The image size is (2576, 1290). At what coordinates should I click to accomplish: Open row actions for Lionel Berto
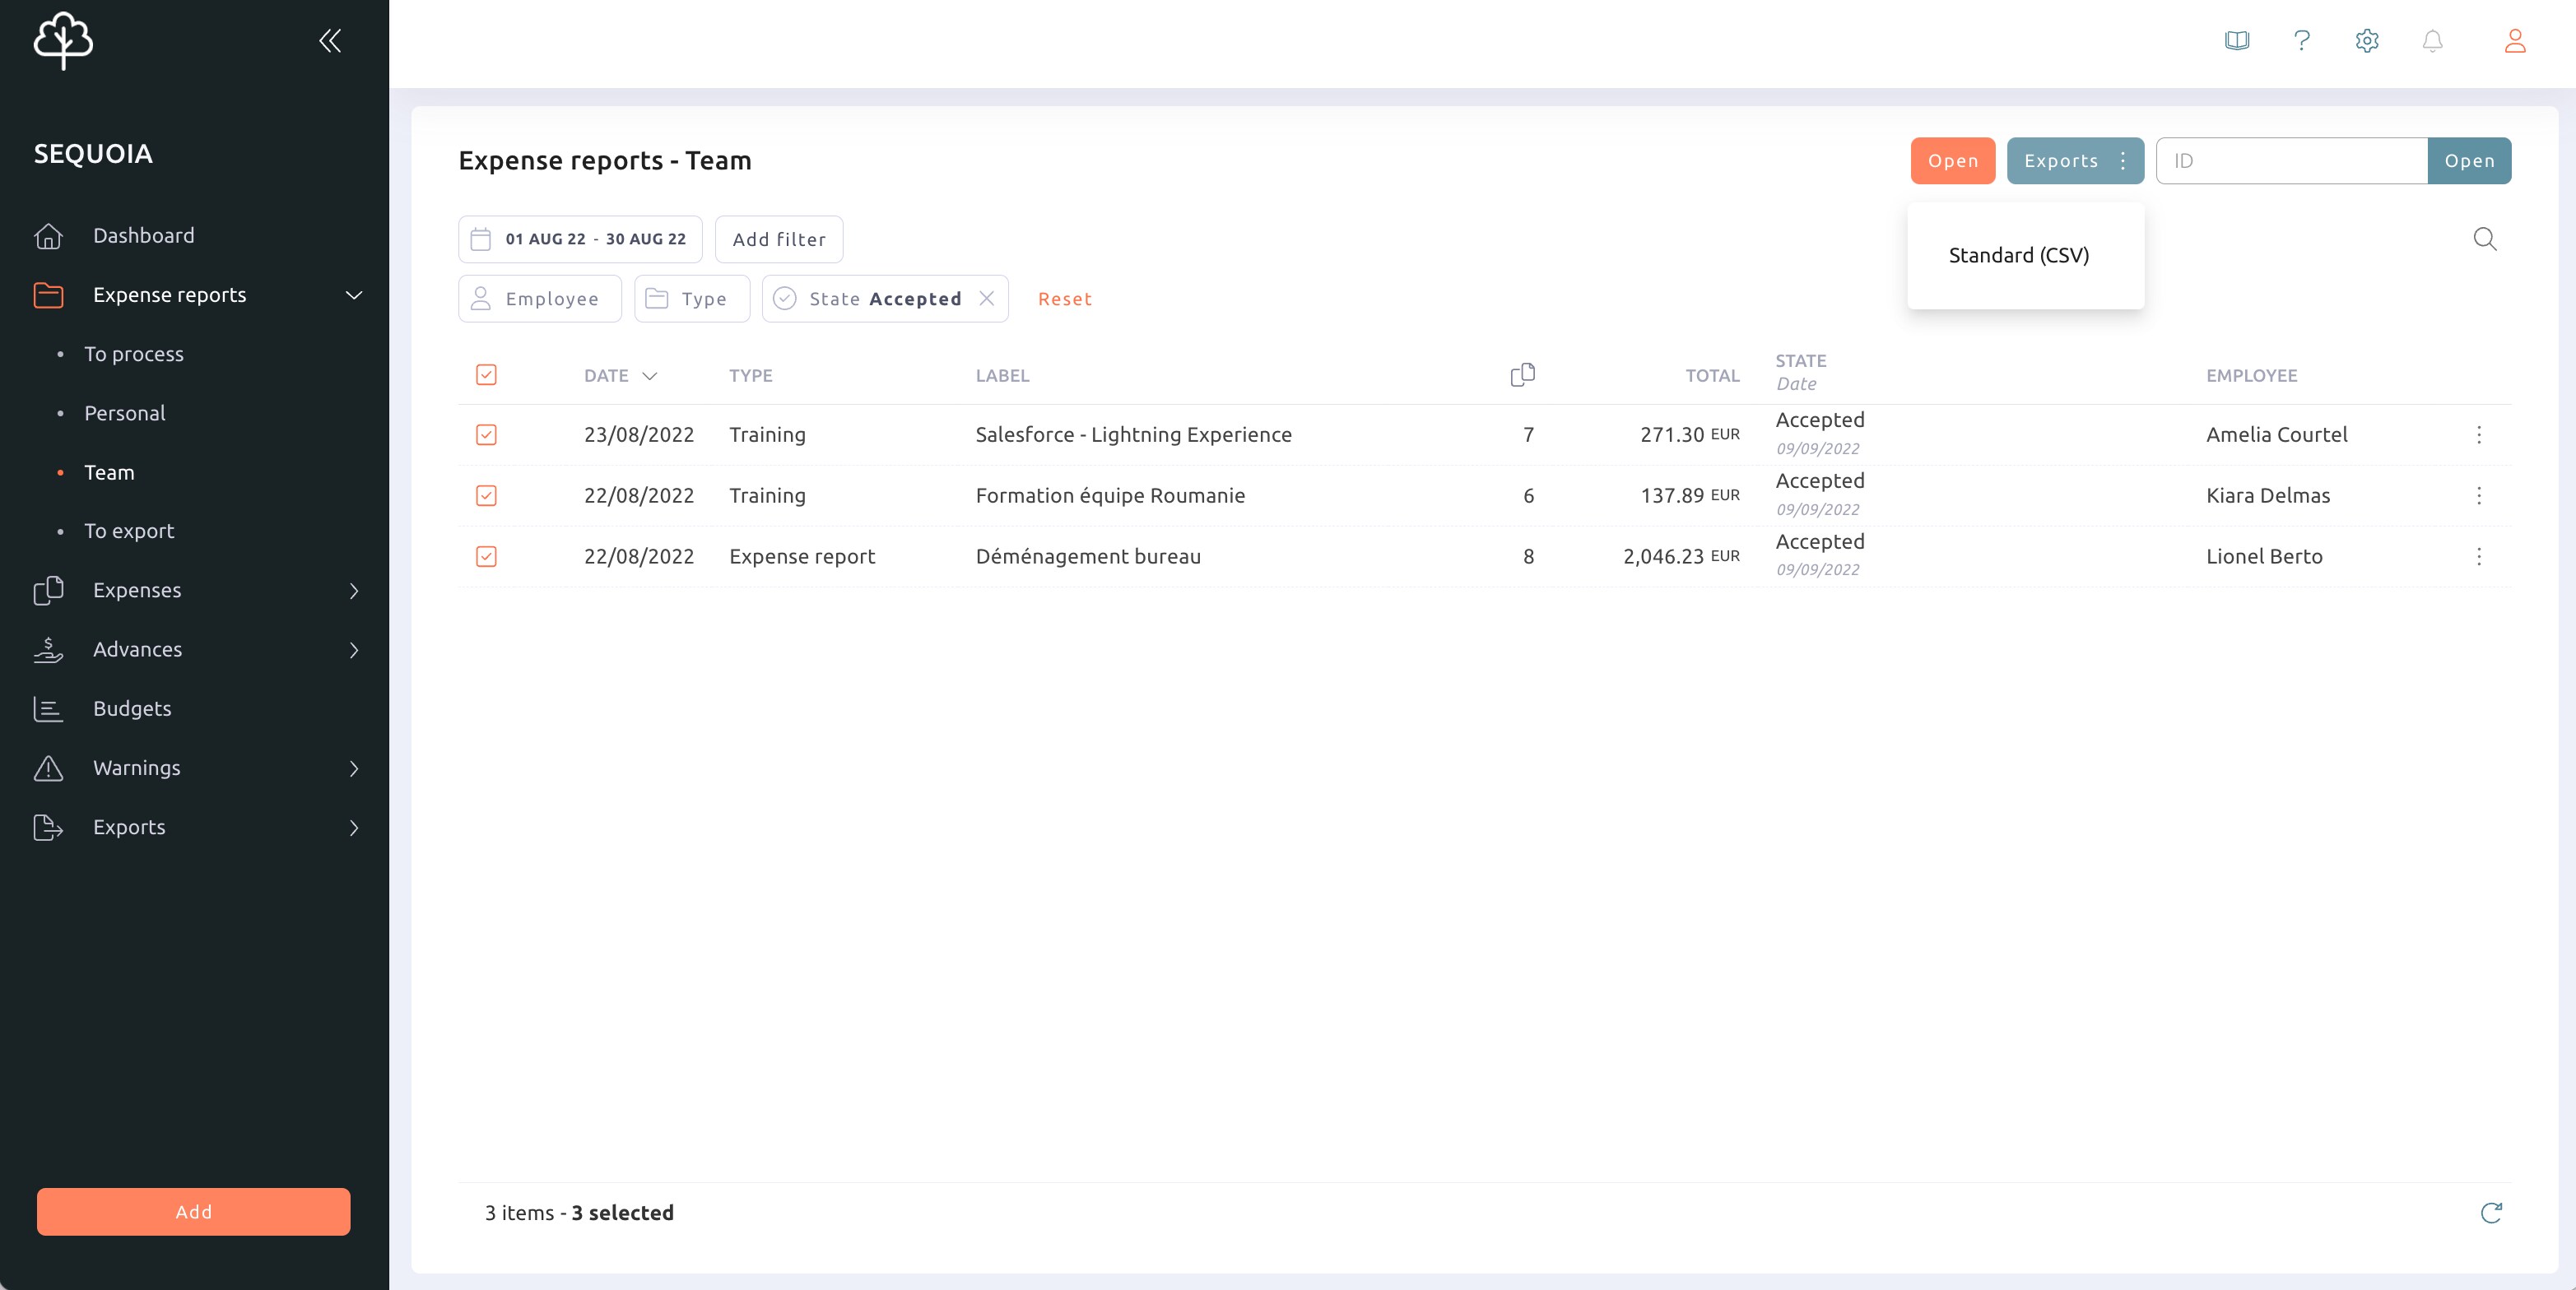click(x=2479, y=557)
